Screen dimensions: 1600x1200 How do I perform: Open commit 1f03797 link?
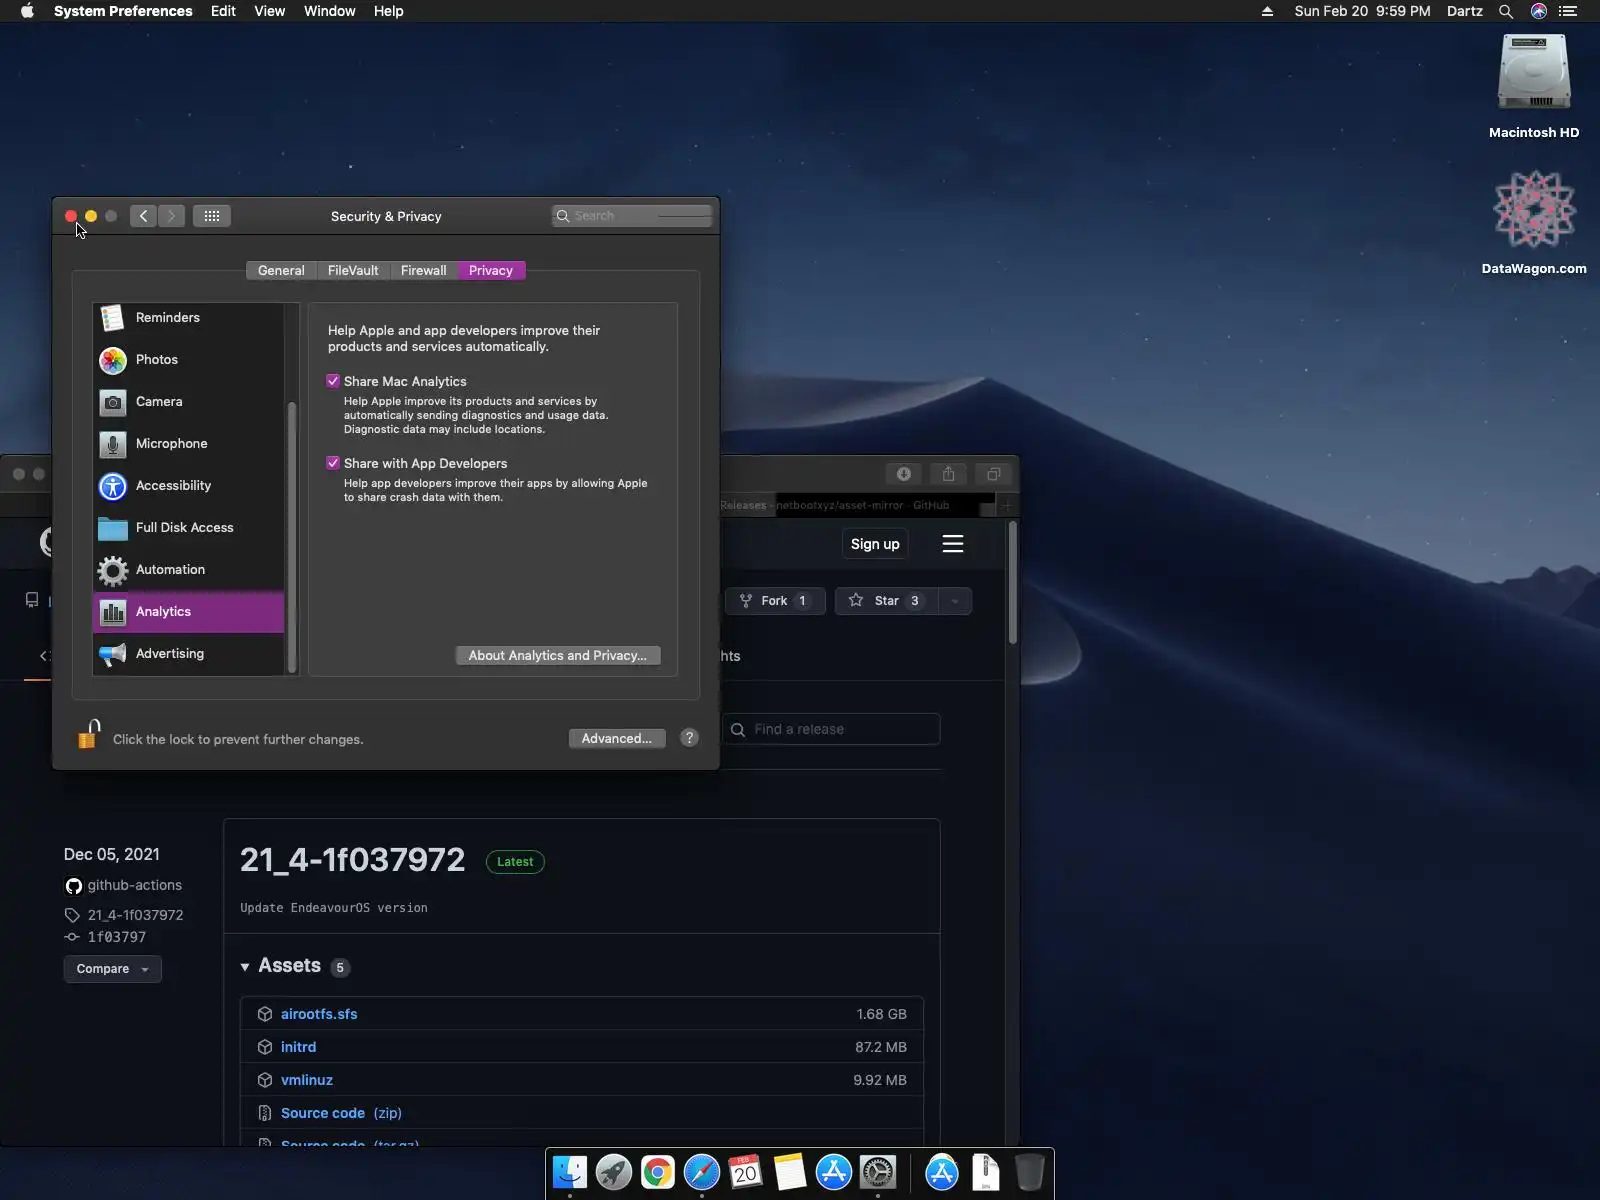pyautogui.click(x=116, y=937)
